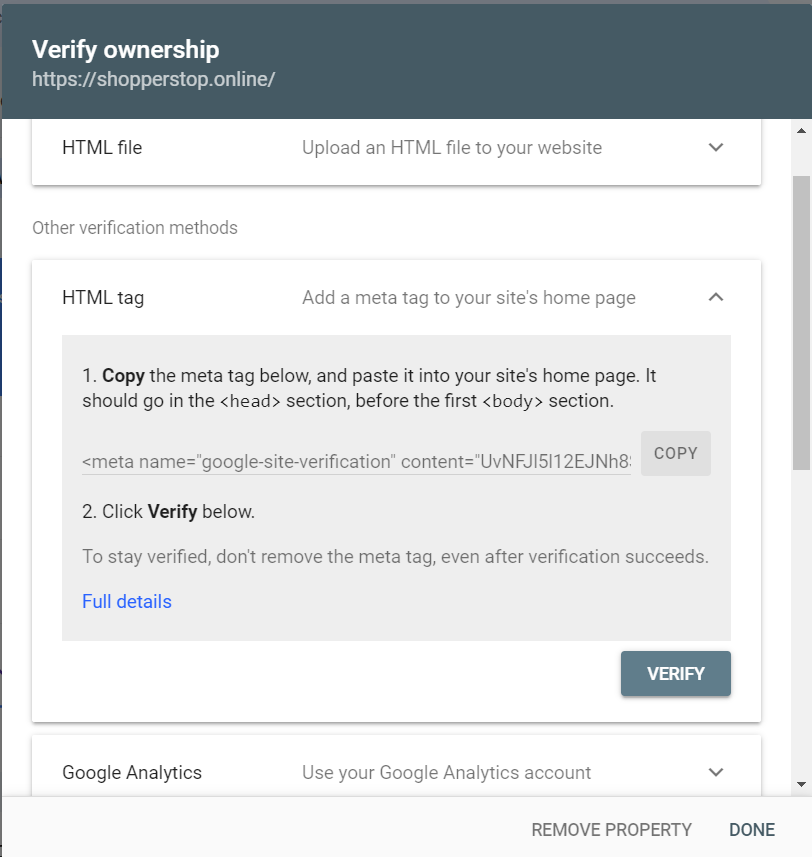Viewport: 812px width, 857px height.
Task: Click "Add a meta tag" description text
Action: [469, 297]
